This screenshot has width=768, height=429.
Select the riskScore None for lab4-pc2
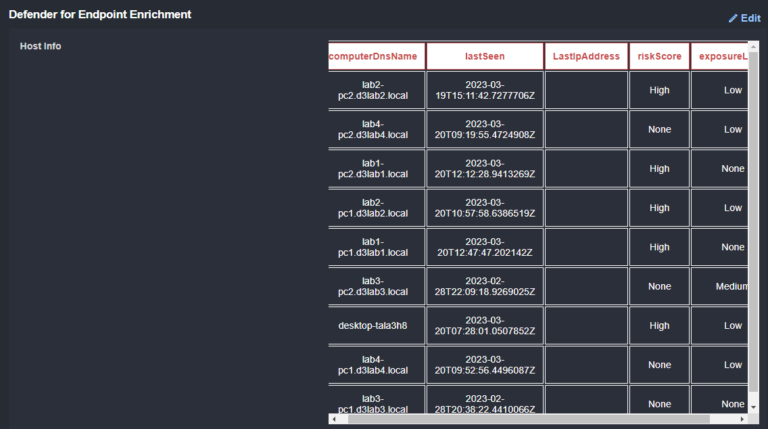coord(659,129)
